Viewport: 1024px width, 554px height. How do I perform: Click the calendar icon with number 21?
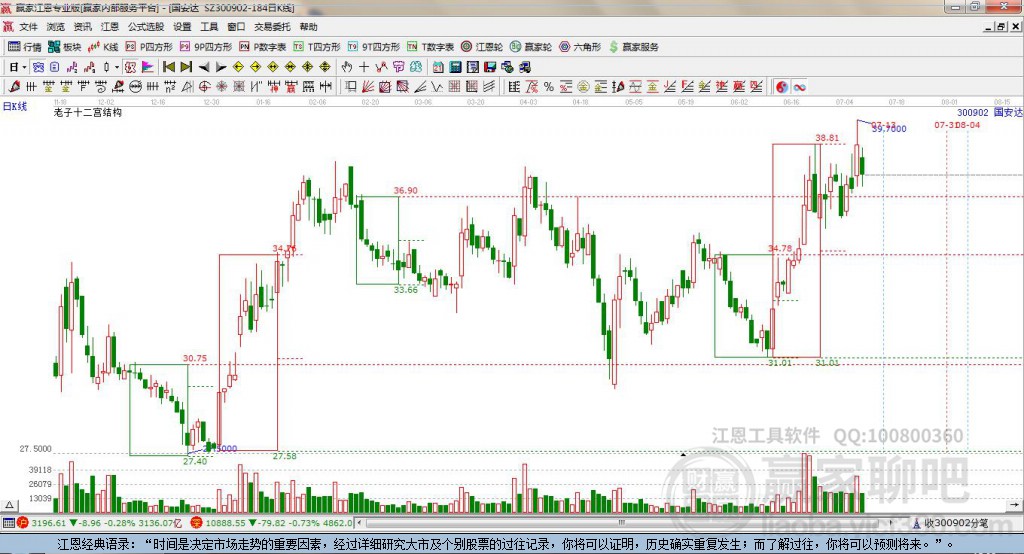[438, 67]
